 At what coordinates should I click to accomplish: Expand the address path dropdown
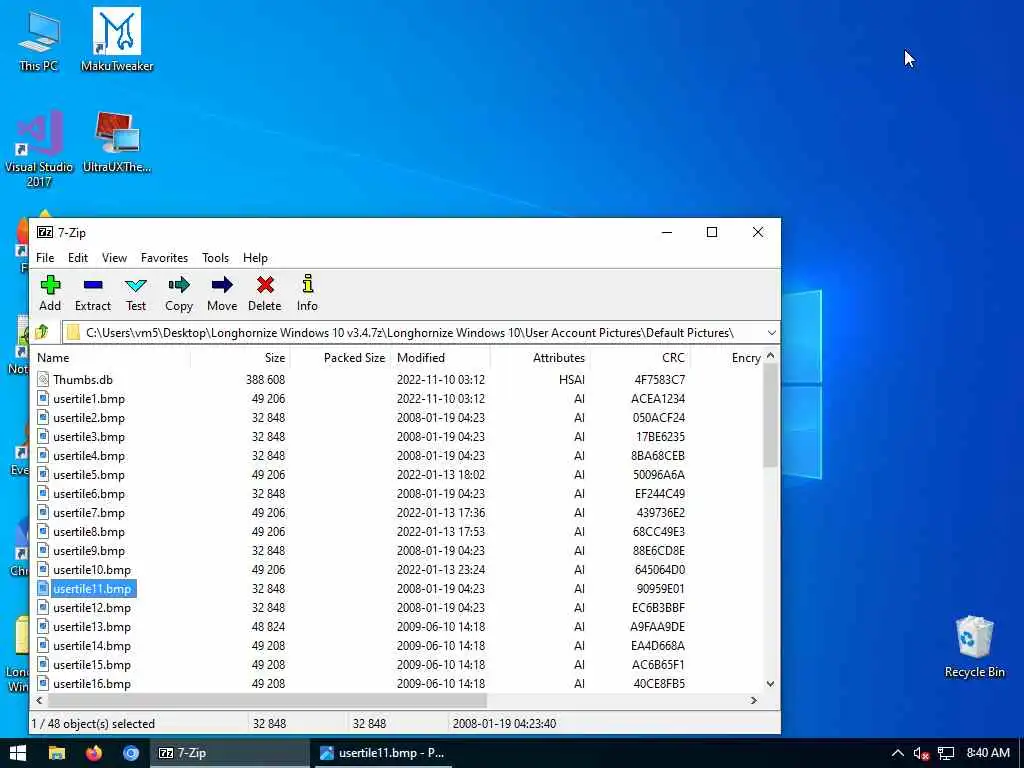[x=771, y=332]
